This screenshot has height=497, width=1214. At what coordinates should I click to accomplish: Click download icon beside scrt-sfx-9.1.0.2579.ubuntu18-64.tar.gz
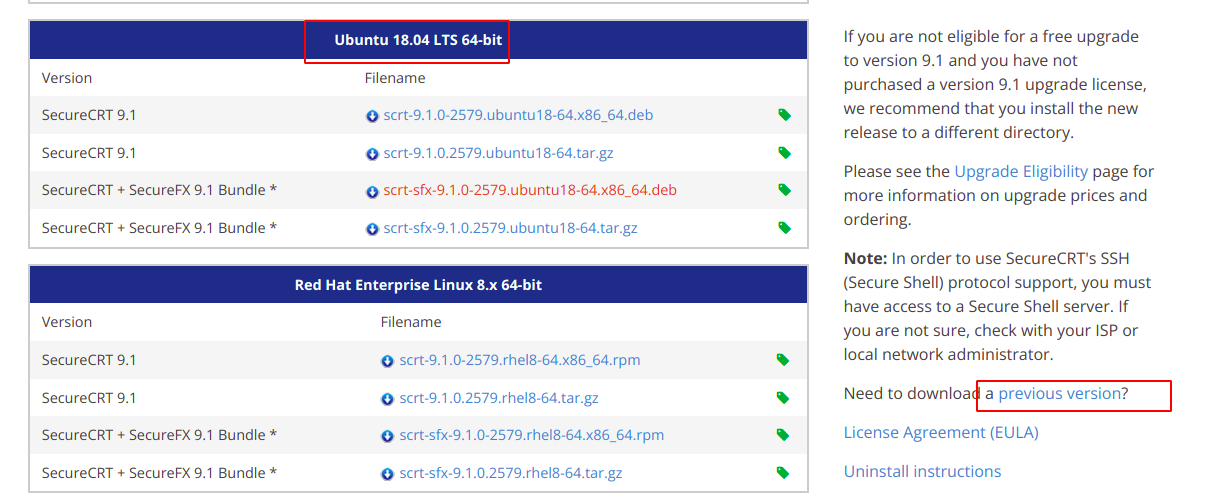pyautogui.click(x=373, y=229)
